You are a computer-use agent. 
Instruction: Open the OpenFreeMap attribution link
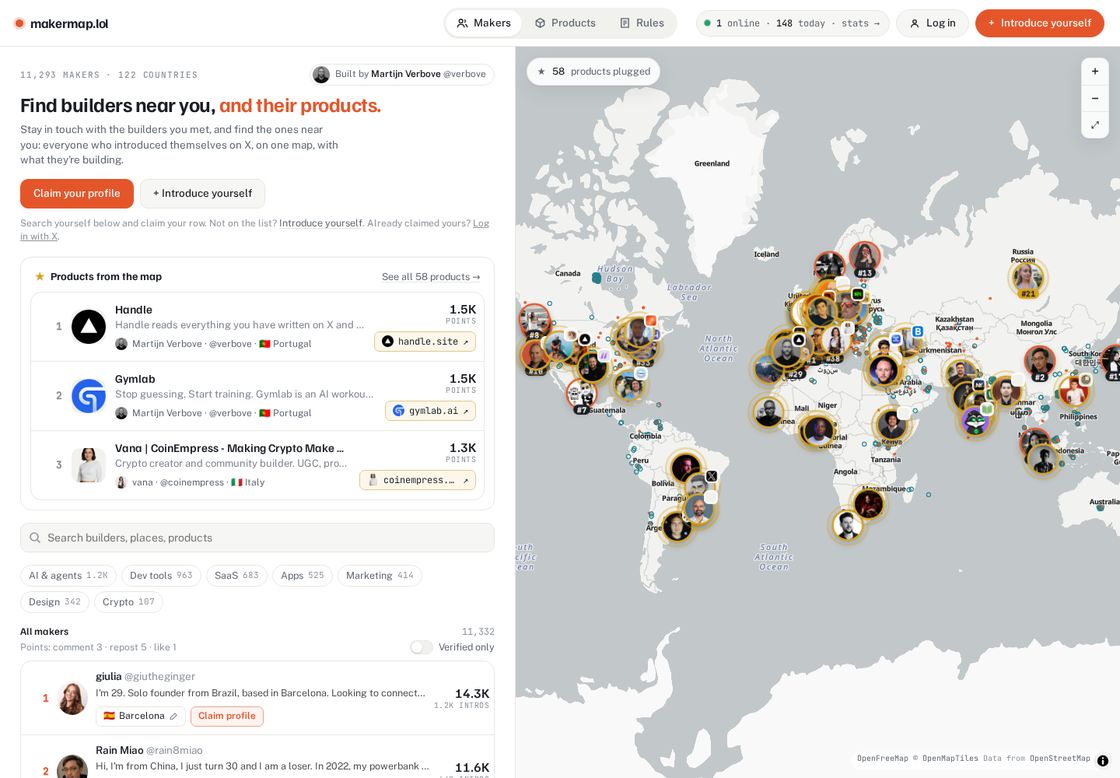[882, 759]
